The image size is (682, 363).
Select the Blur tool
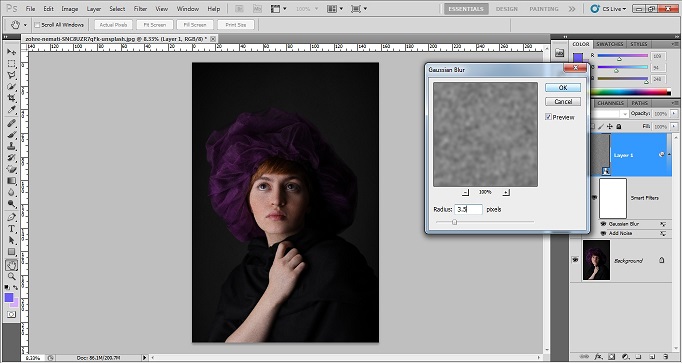11,192
